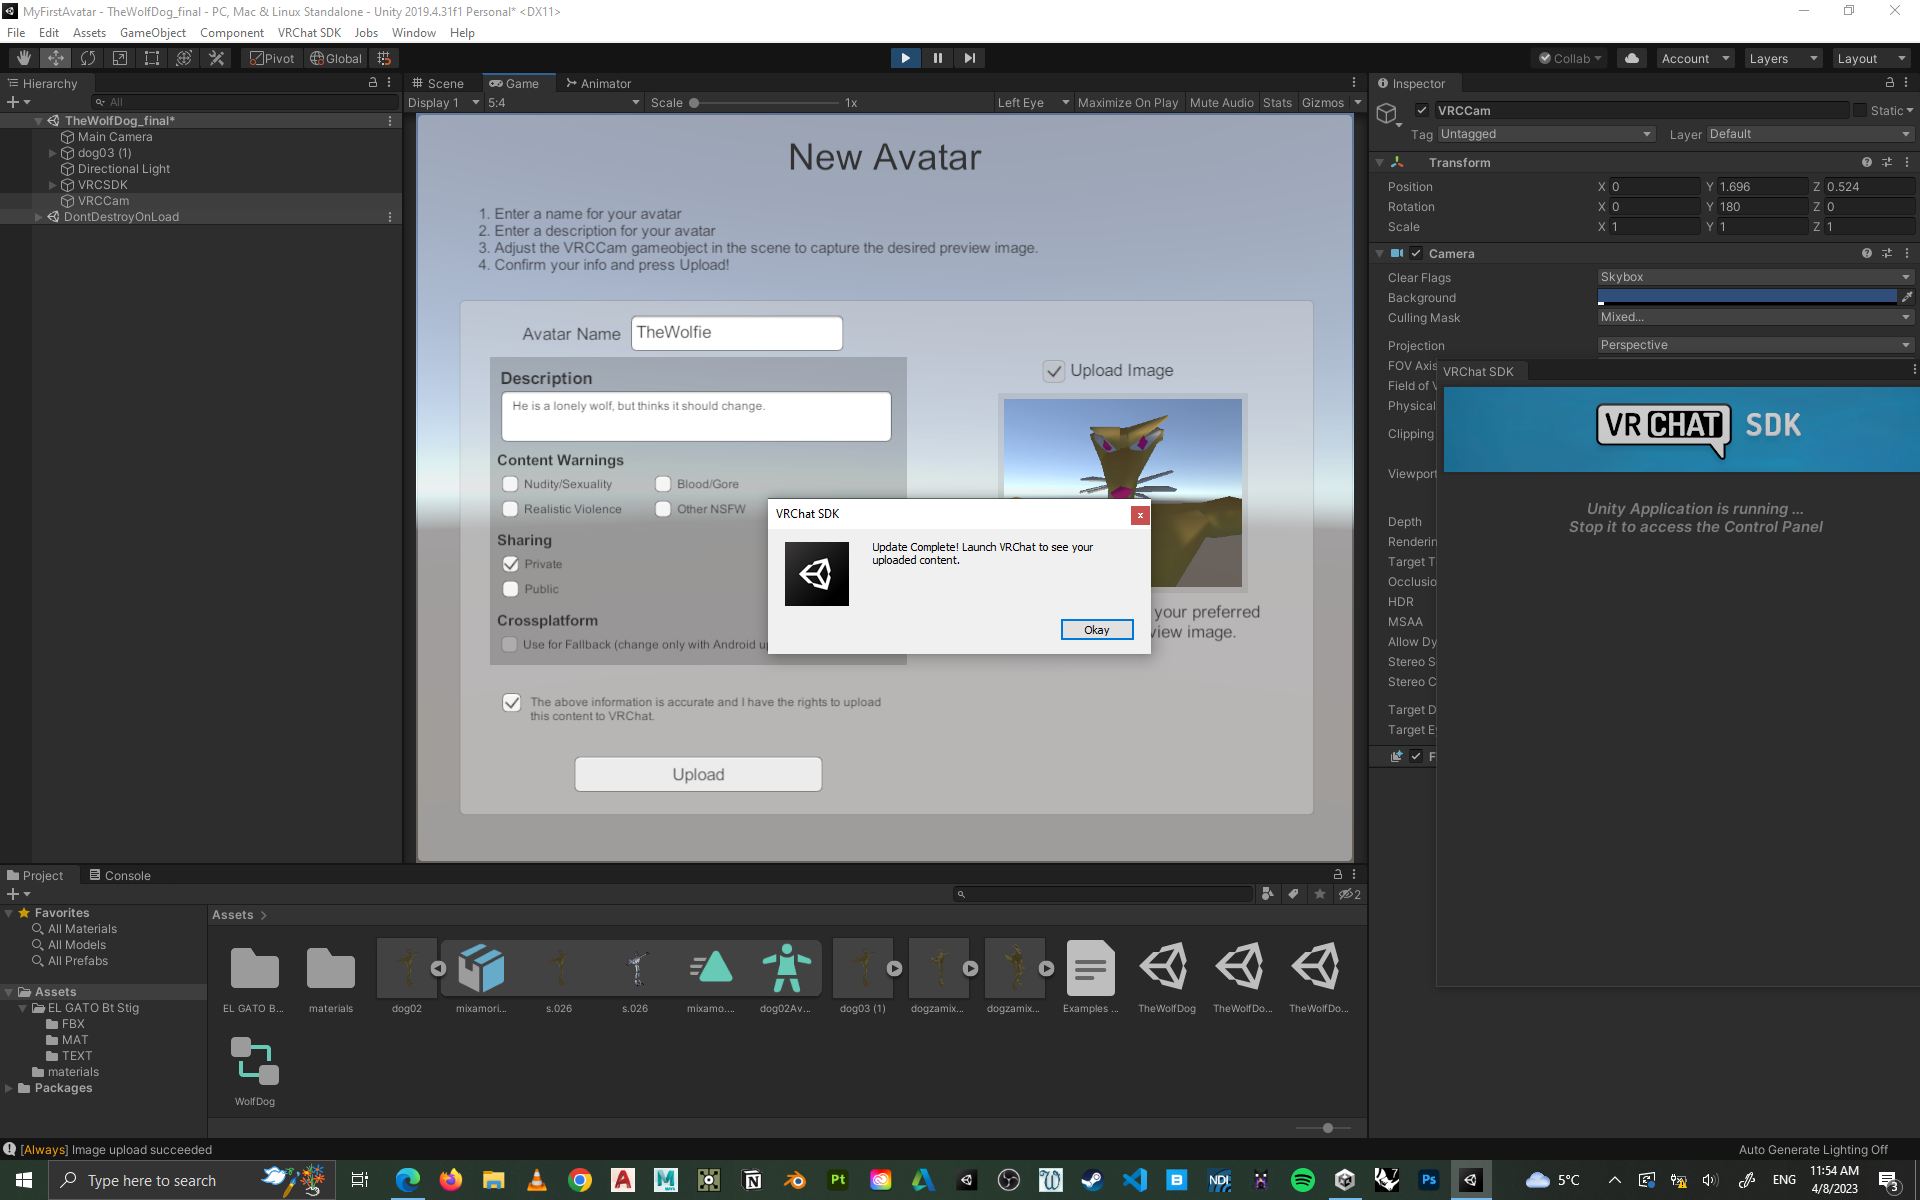This screenshot has height=1200, width=1920.
Task: Select the Move tool in toolbar
Action: coord(56,58)
